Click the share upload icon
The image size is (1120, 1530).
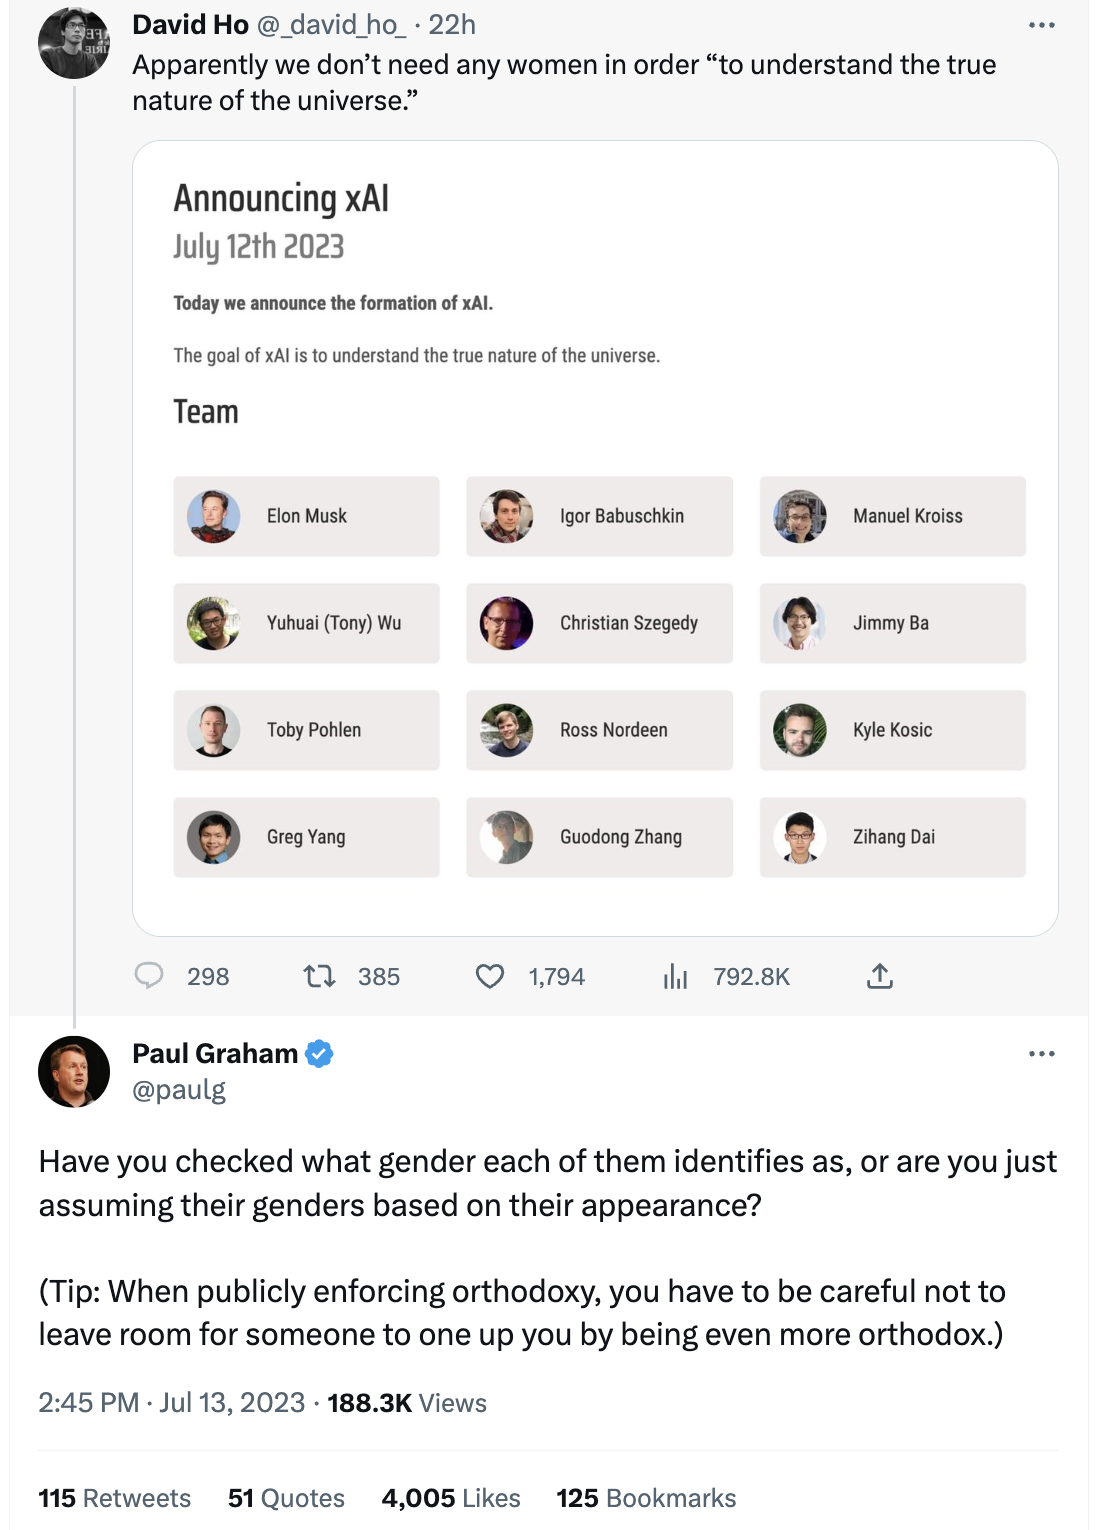point(880,975)
